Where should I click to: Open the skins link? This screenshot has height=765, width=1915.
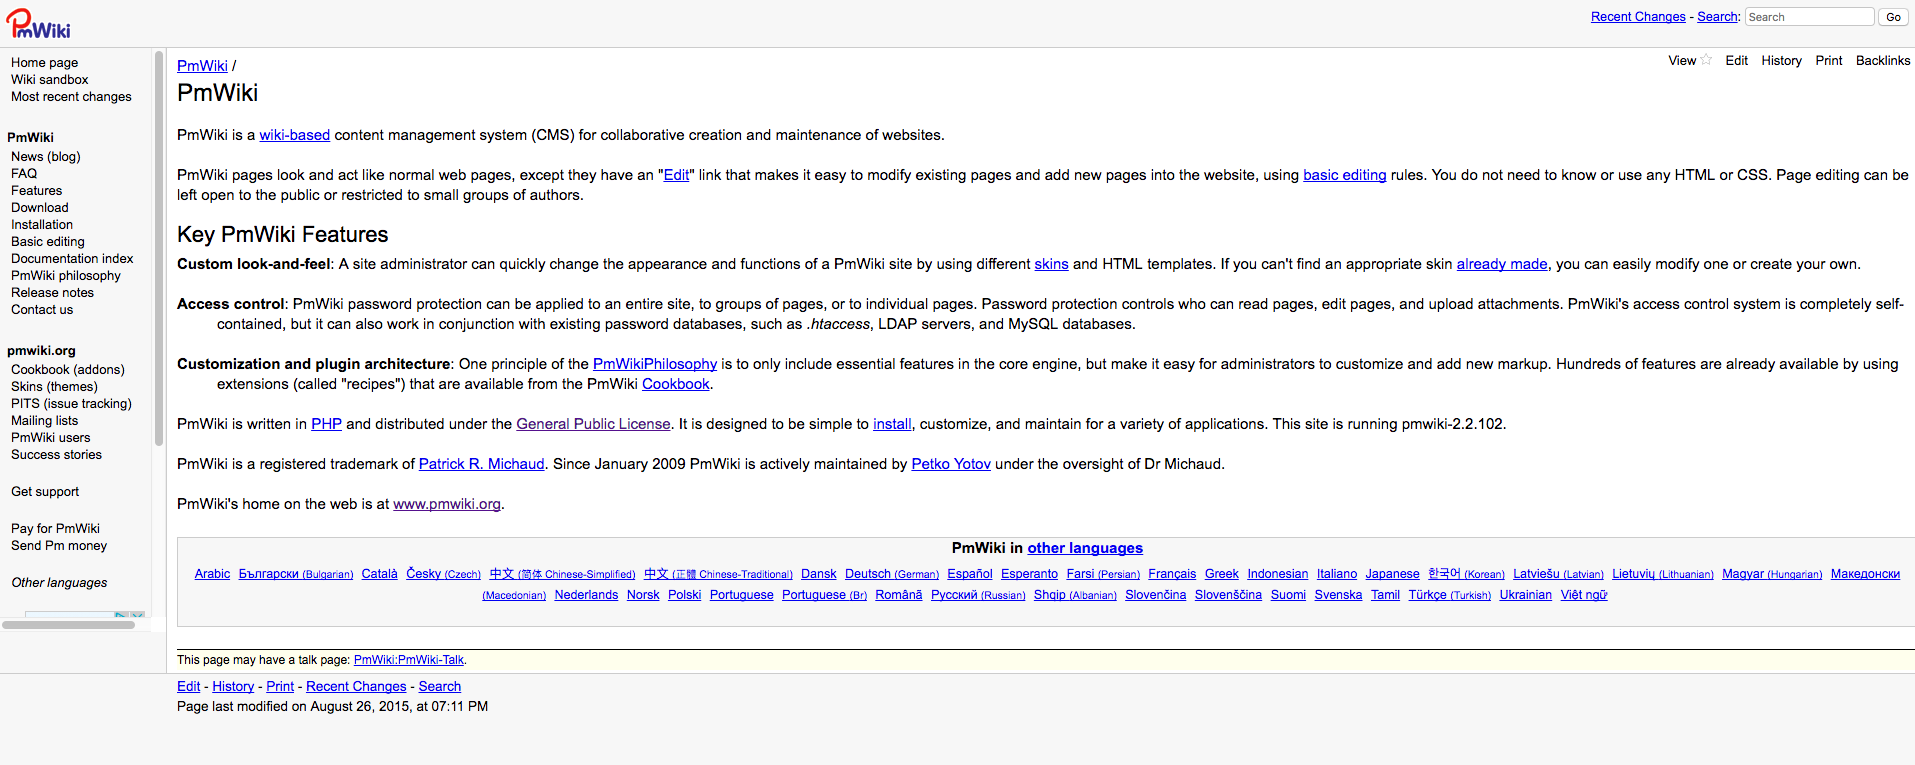click(x=1051, y=264)
